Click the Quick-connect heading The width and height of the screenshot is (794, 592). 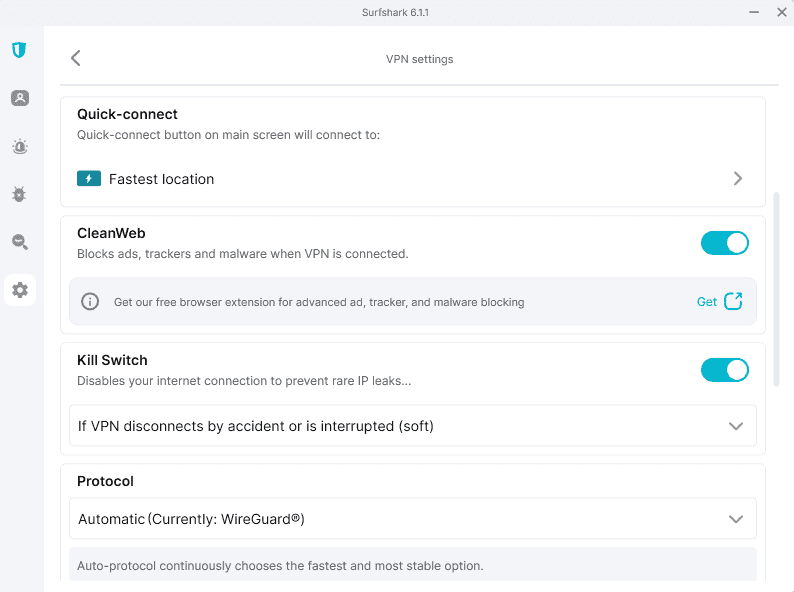tap(127, 114)
